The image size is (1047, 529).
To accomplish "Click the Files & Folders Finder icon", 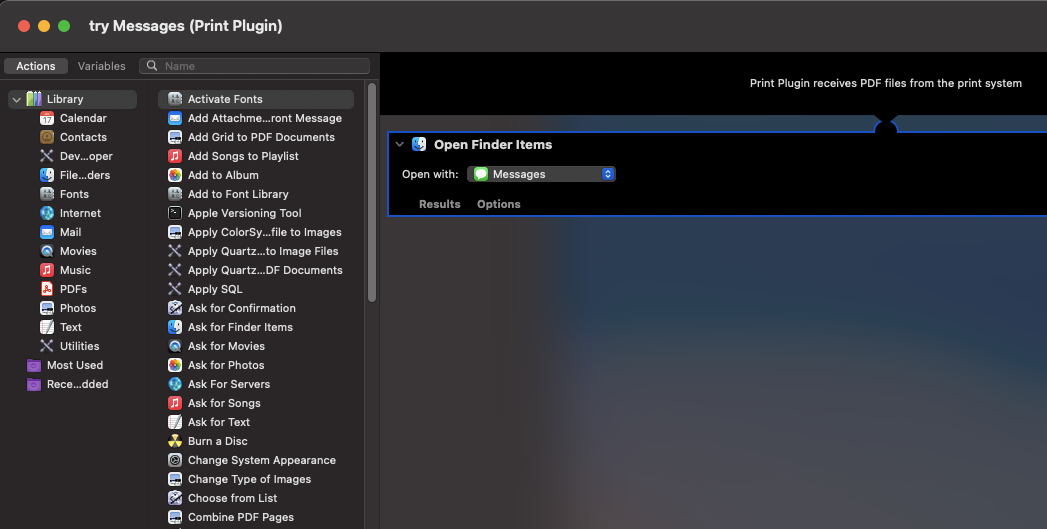I will coord(47,175).
